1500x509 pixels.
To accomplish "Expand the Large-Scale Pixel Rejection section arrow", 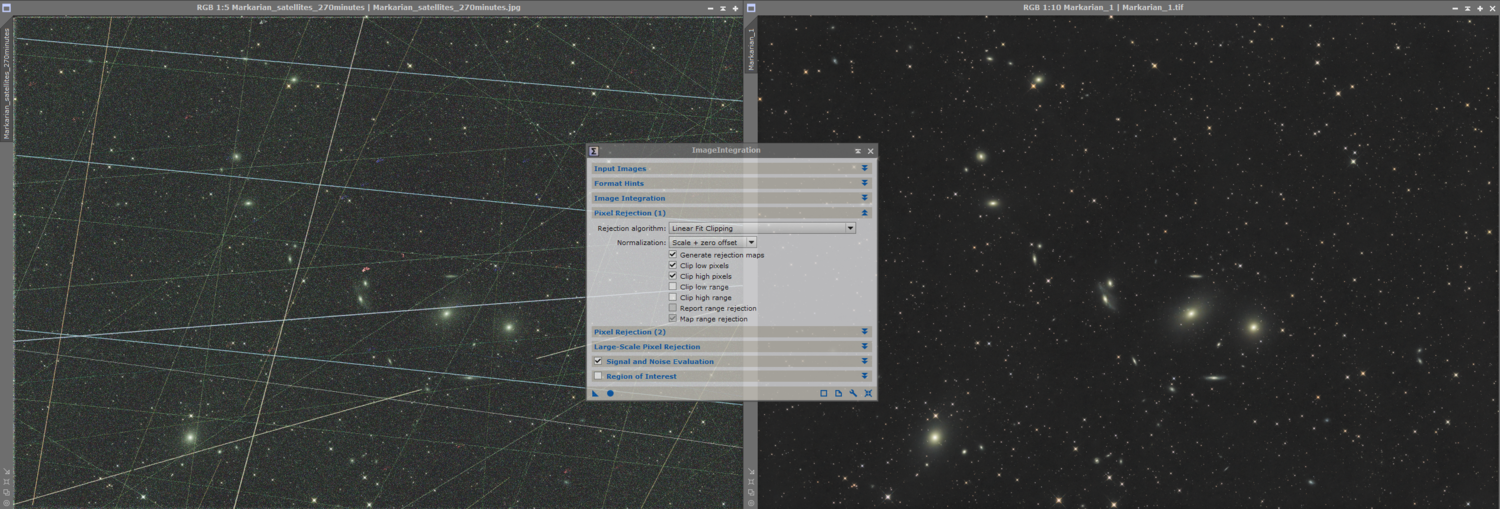I will click(x=865, y=346).
